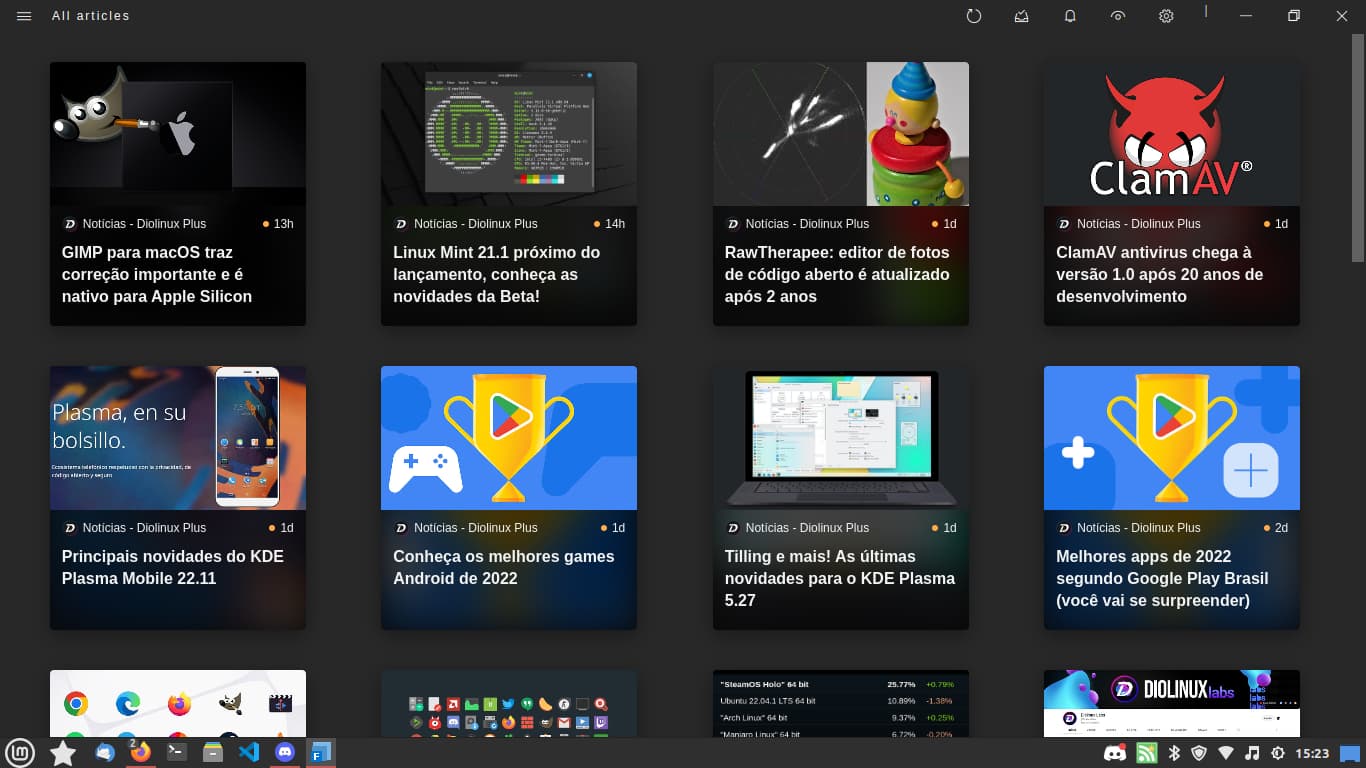This screenshot has height=768, width=1366.
Task: Read 'Linux Mint 21.1 próximo do lançamento' headline
Action: click(497, 274)
